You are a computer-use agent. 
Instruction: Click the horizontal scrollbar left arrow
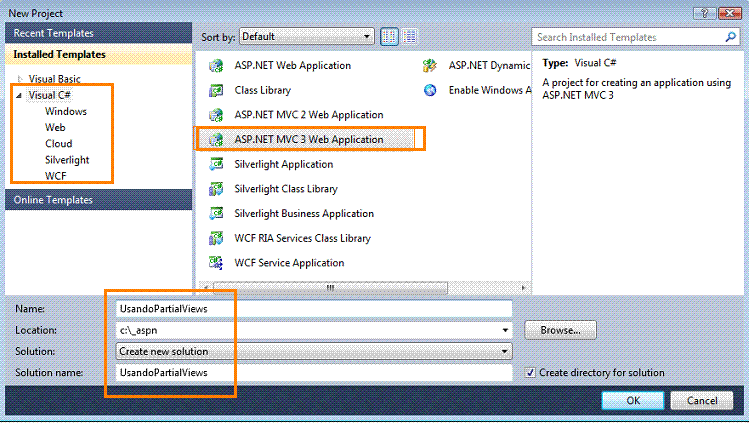(x=206, y=288)
